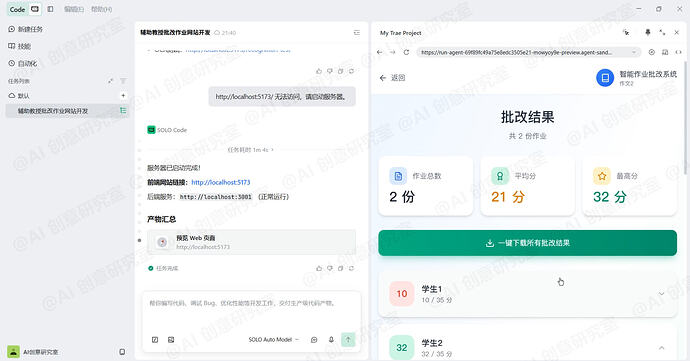
Task: Go back in preview browser
Action: [x=380, y=52]
